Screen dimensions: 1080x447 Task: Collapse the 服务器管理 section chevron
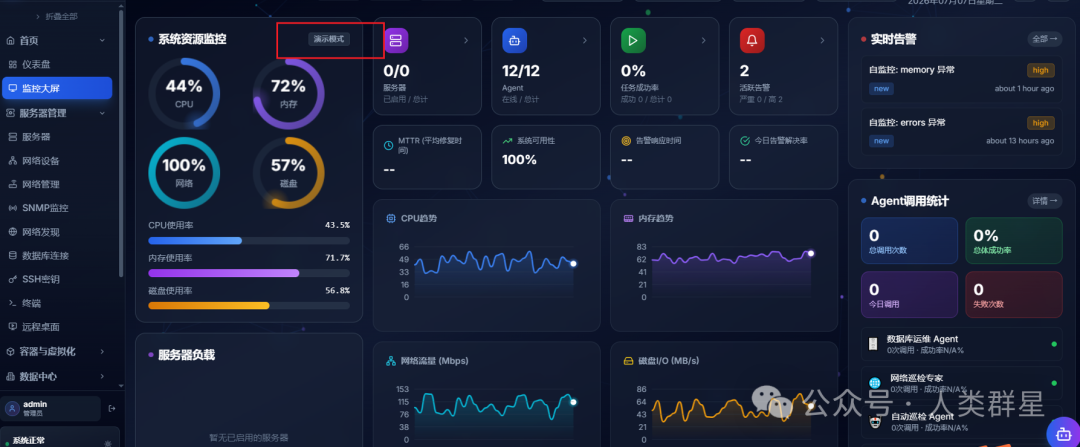tap(102, 113)
